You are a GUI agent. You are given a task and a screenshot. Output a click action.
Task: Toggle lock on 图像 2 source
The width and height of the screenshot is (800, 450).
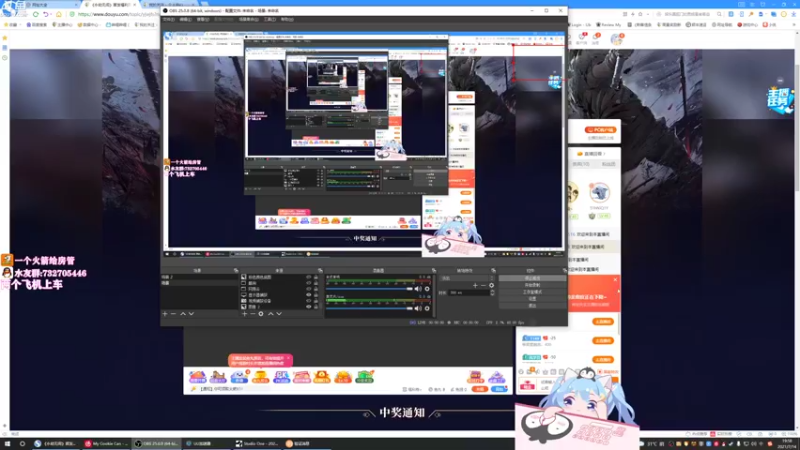pyautogui.click(x=316, y=307)
